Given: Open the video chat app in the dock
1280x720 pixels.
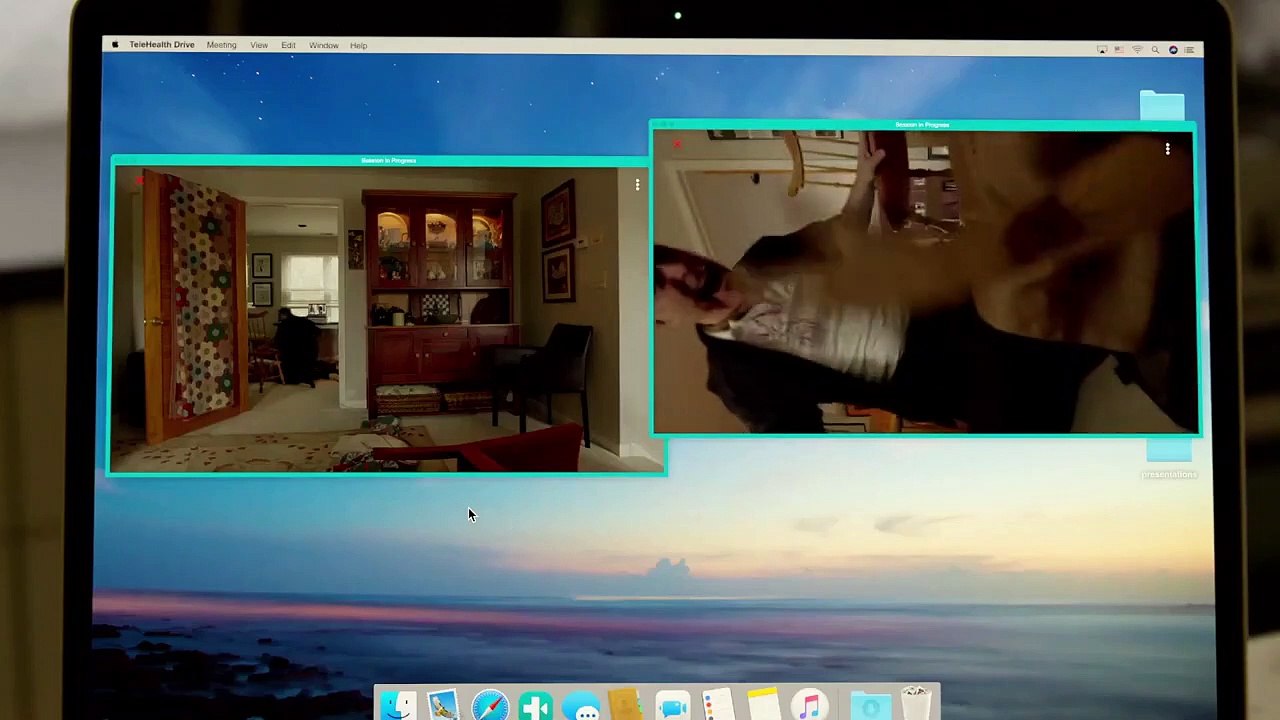Looking at the screenshot, I should 672,706.
